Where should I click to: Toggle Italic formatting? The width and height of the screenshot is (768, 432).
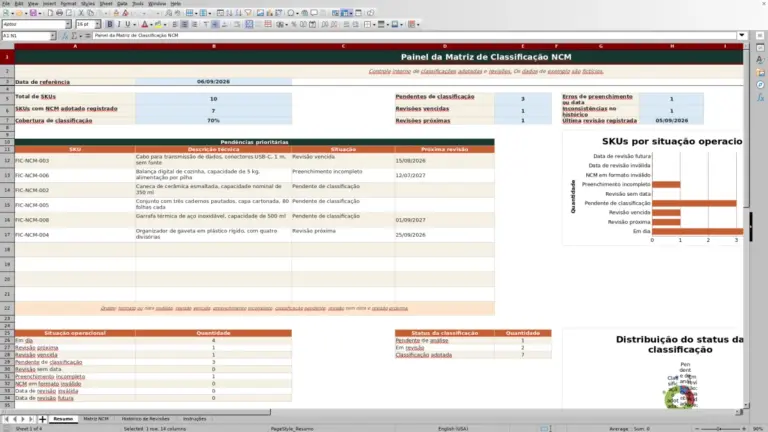[119, 24]
